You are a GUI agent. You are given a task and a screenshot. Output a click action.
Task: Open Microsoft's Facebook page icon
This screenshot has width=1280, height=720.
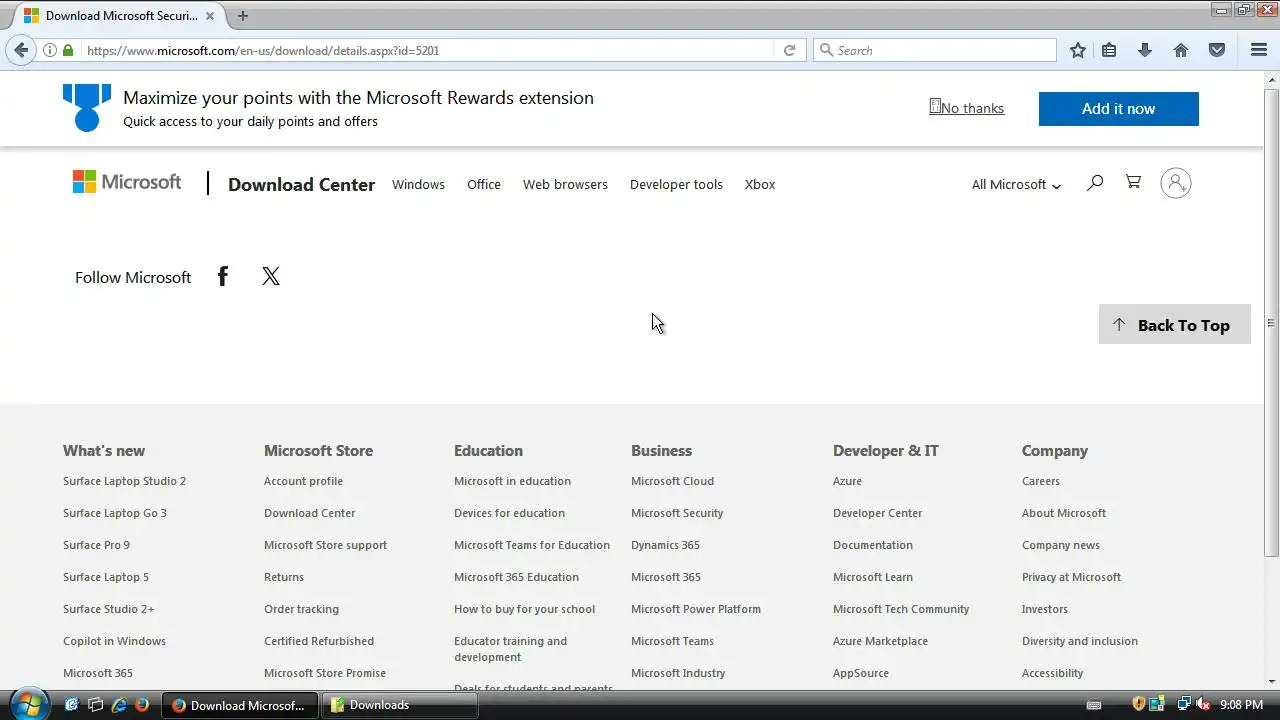223,277
